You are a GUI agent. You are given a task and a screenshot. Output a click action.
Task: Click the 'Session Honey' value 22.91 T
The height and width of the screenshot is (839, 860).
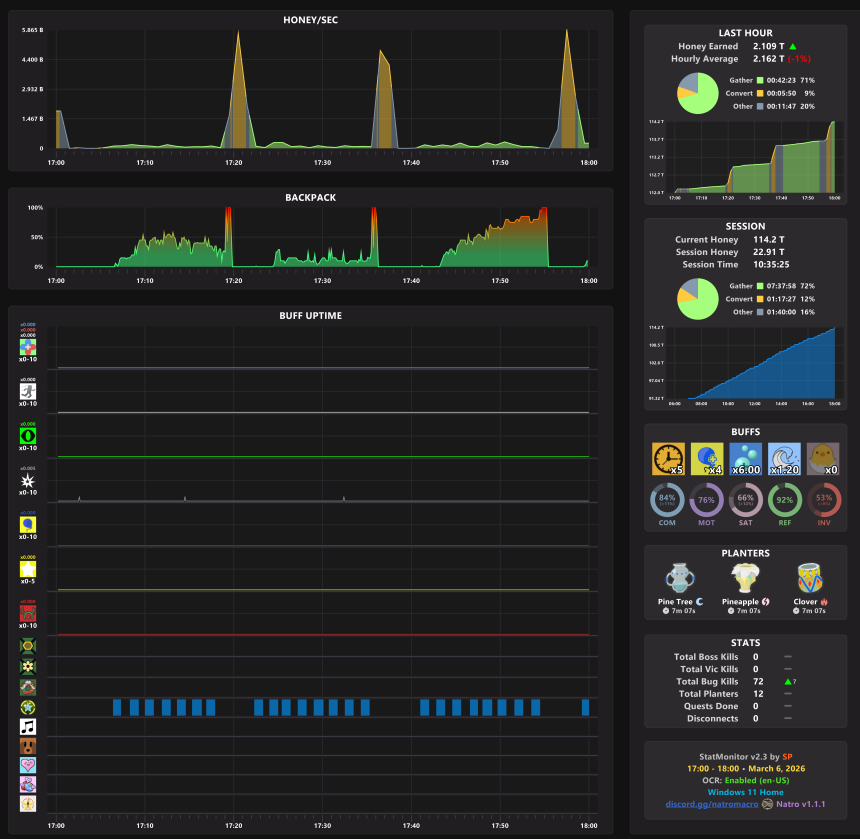(768, 252)
